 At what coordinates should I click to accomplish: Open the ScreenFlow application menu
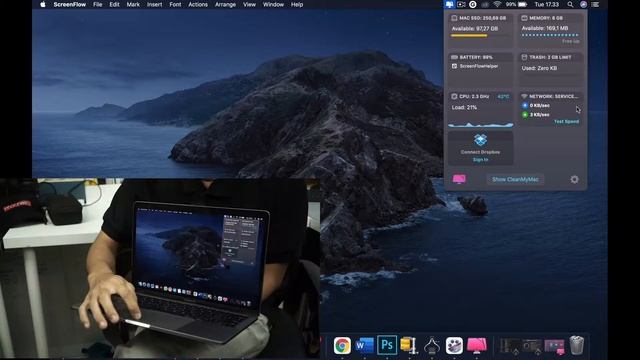click(x=69, y=4)
